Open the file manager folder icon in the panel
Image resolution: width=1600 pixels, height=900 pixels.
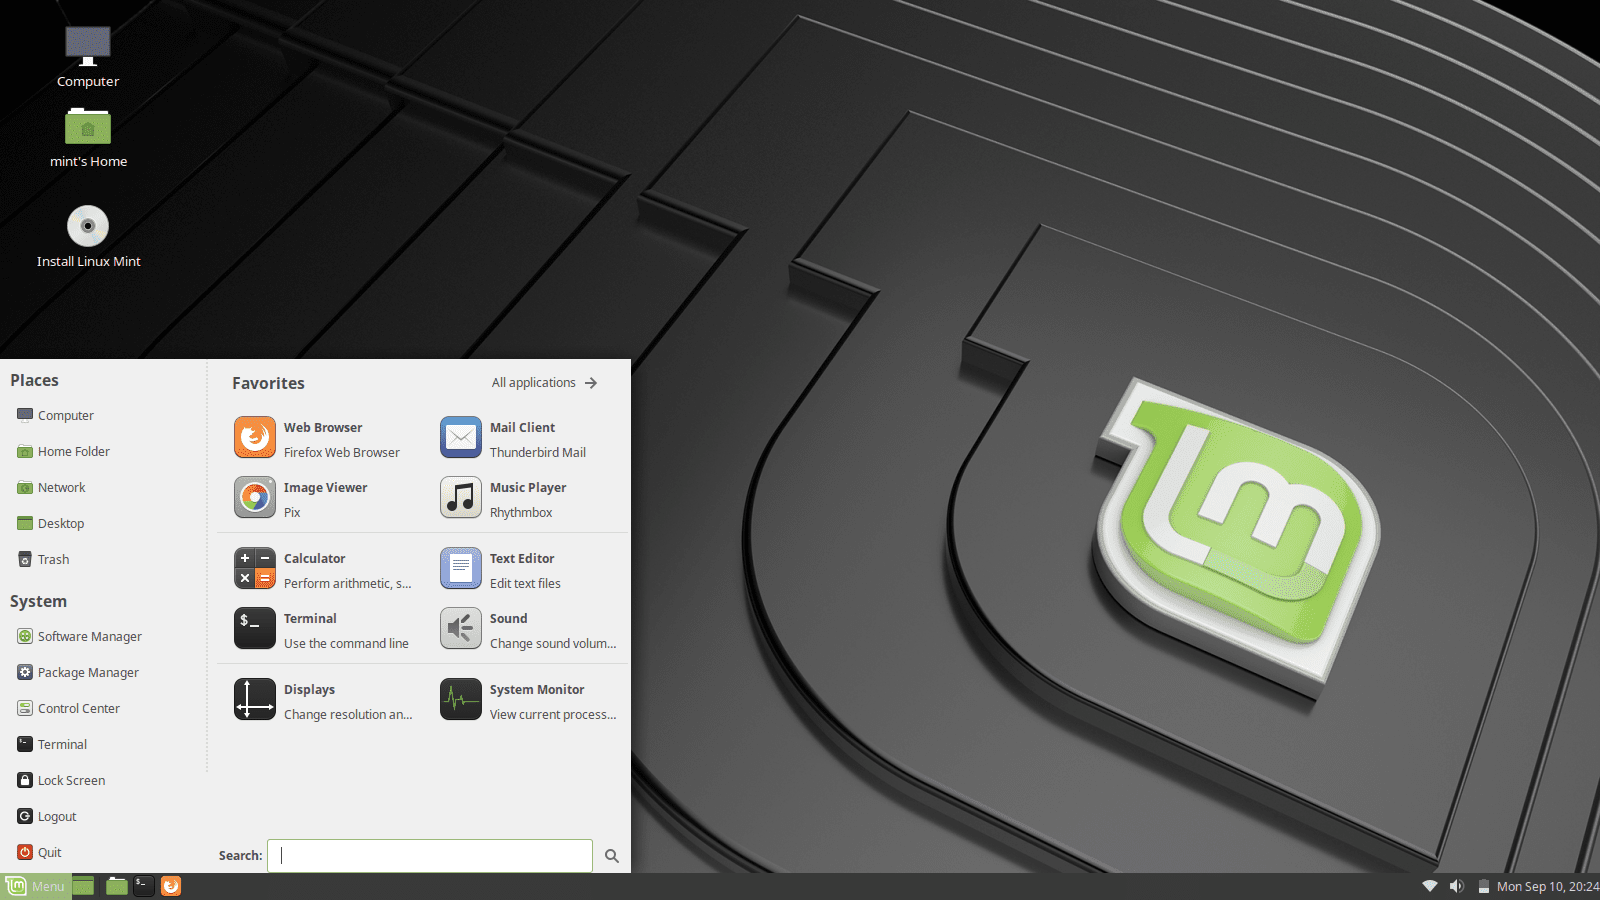coord(117,886)
